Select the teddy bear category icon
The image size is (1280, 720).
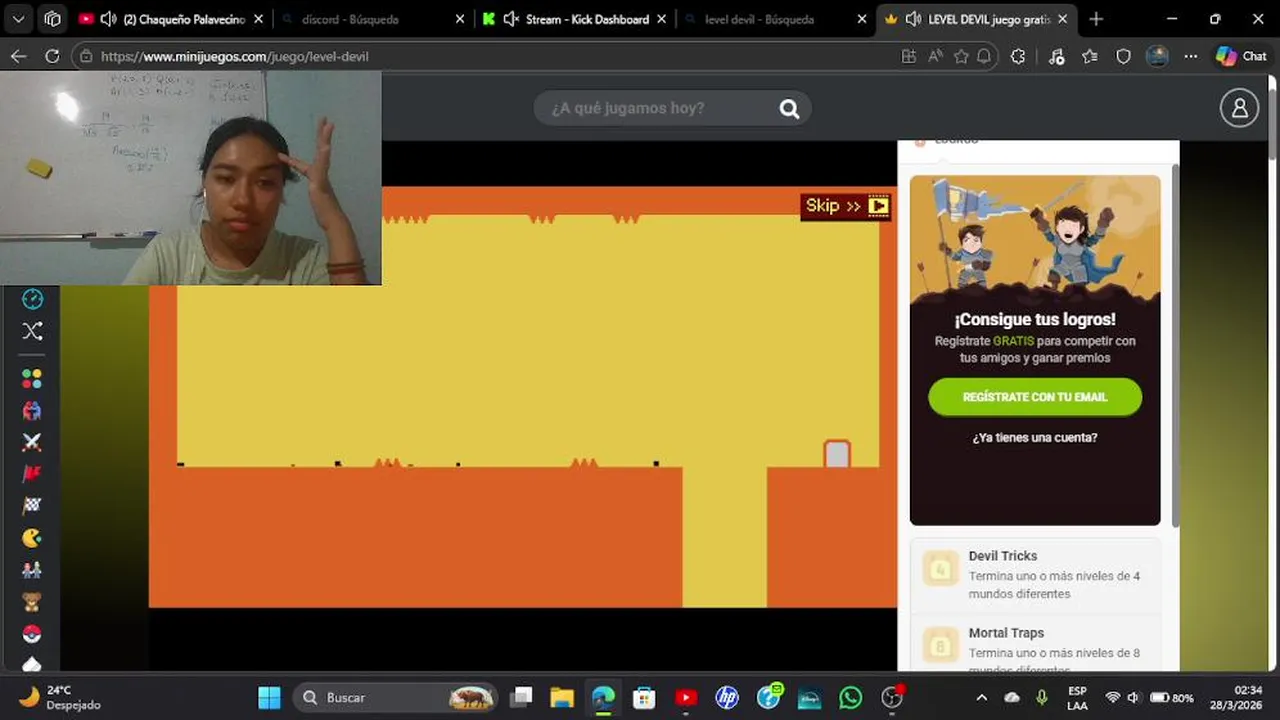pos(32,602)
